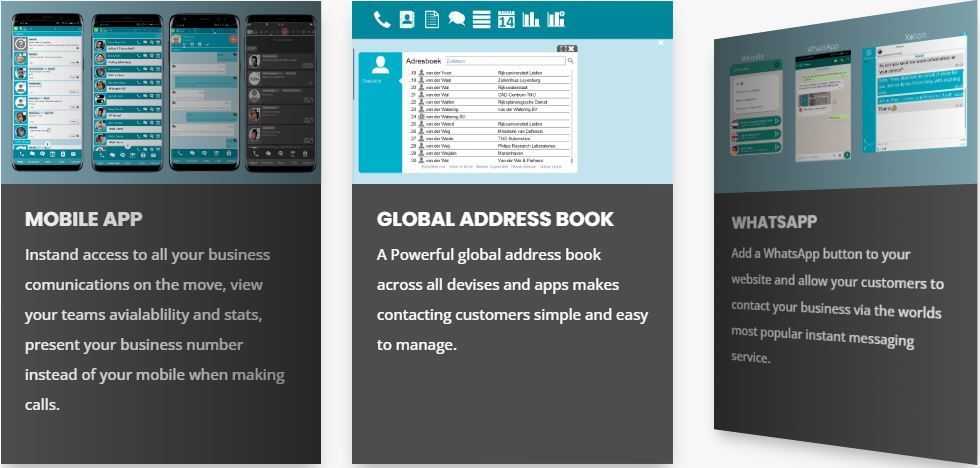Click the last bar chart icon with dot
The image size is (980, 468).
coord(556,19)
